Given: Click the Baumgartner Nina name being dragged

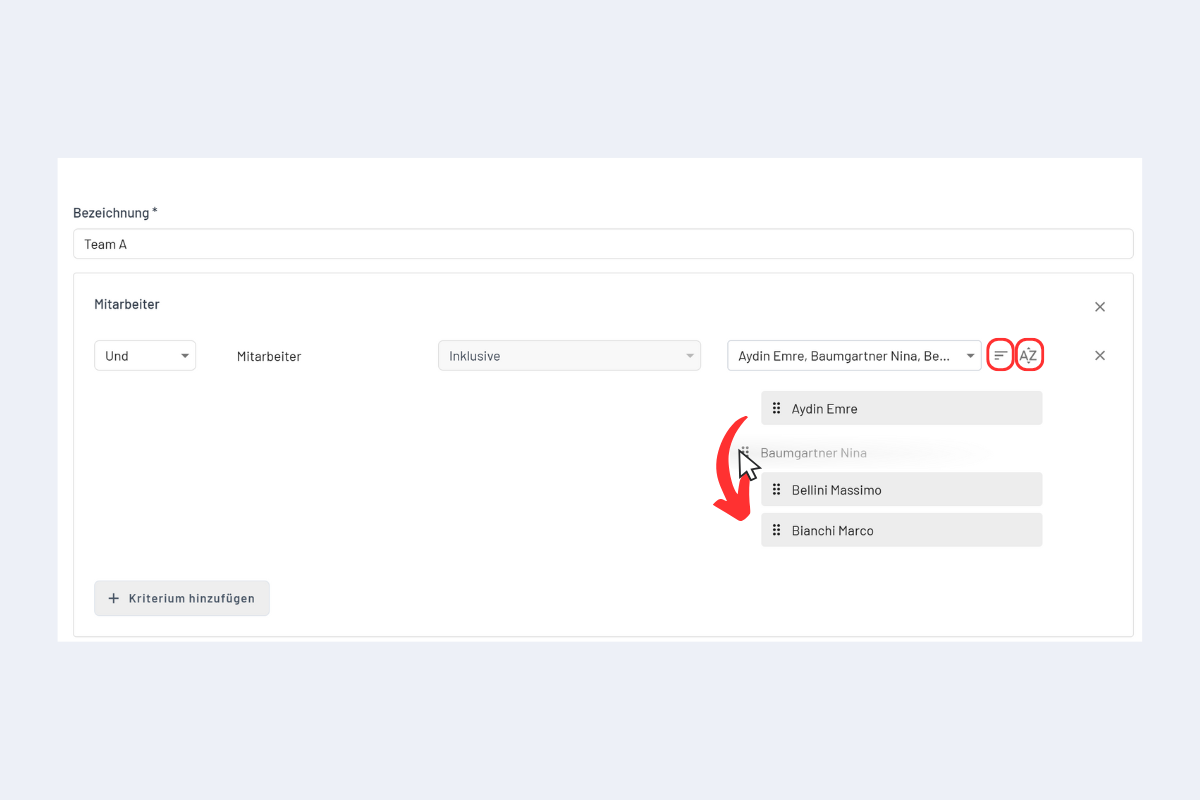Looking at the screenshot, I should (813, 453).
